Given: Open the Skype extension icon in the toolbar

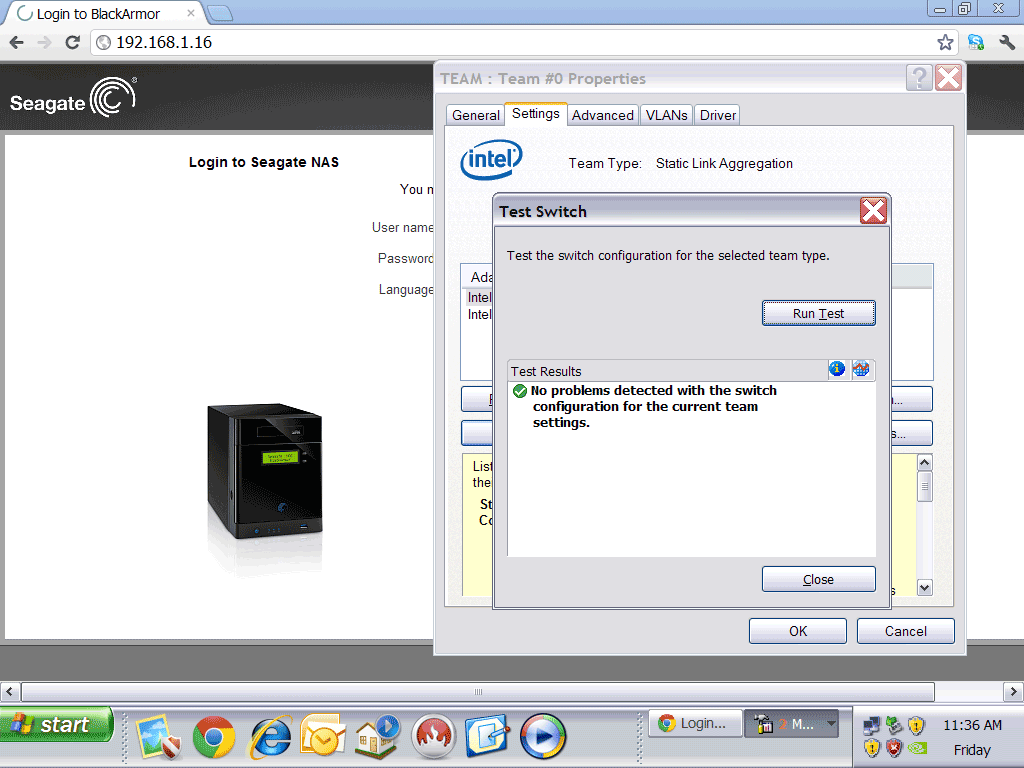Looking at the screenshot, I should (x=976, y=42).
